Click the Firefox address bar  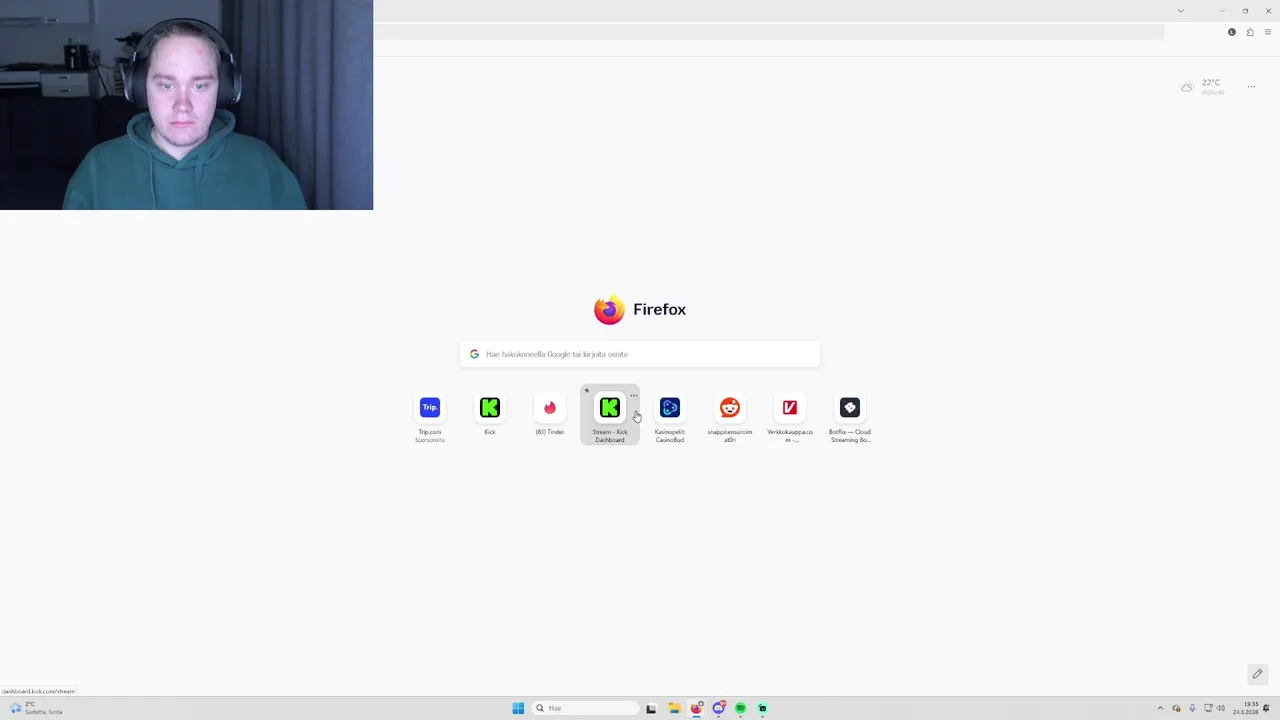point(770,32)
